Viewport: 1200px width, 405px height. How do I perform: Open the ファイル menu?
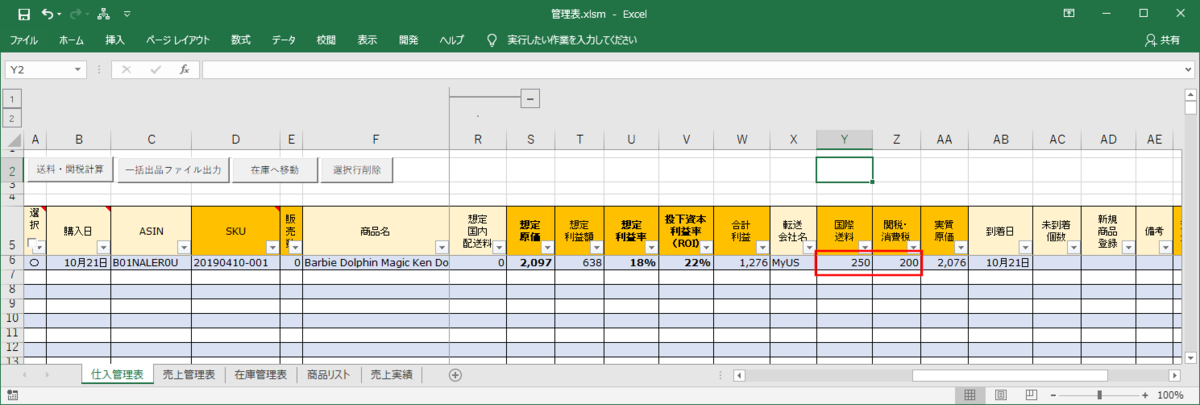pos(24,40)
